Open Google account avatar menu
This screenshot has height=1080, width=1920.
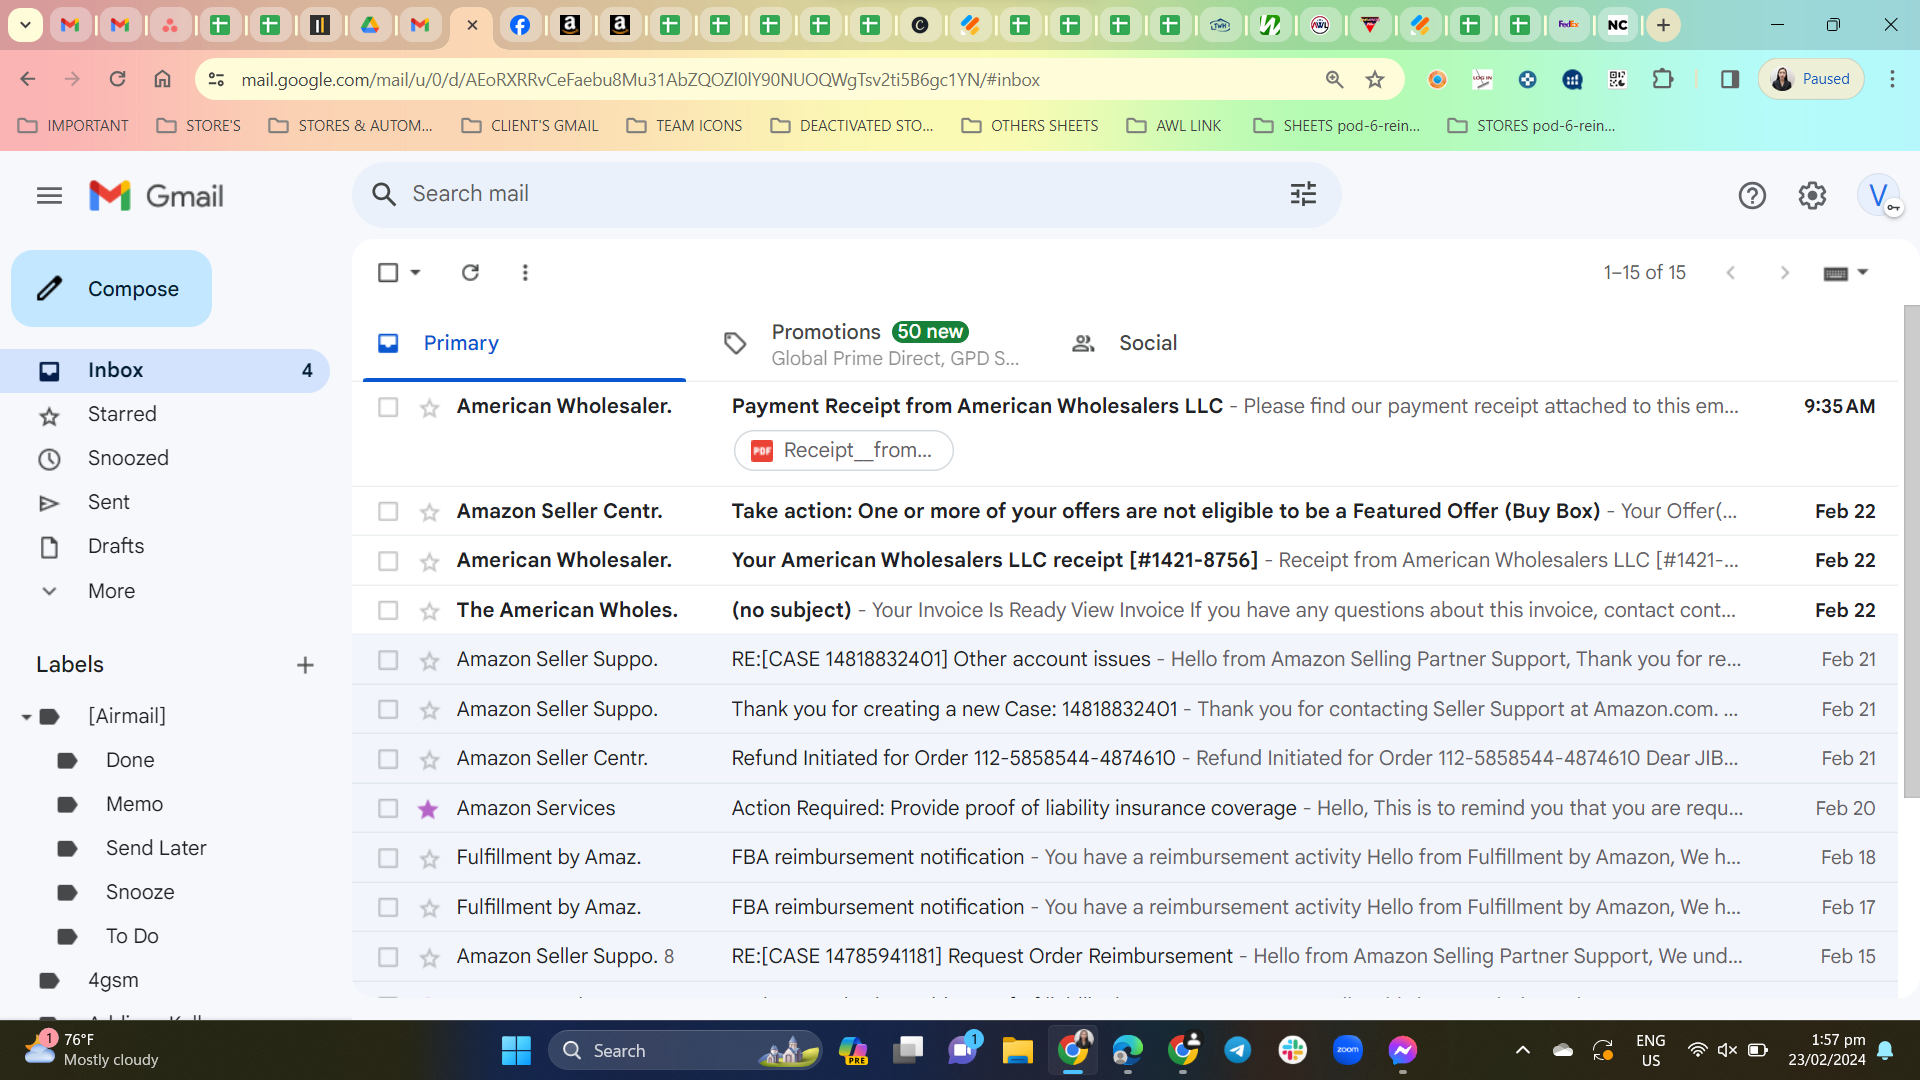tap(1878, 196)
